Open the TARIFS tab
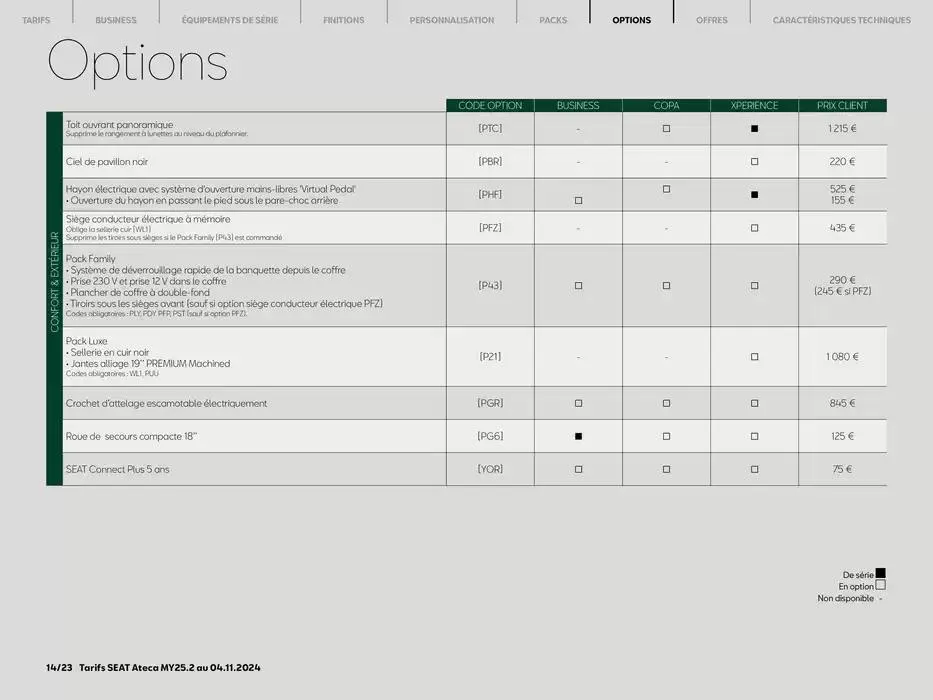933x700 pixels. point(35,20)
